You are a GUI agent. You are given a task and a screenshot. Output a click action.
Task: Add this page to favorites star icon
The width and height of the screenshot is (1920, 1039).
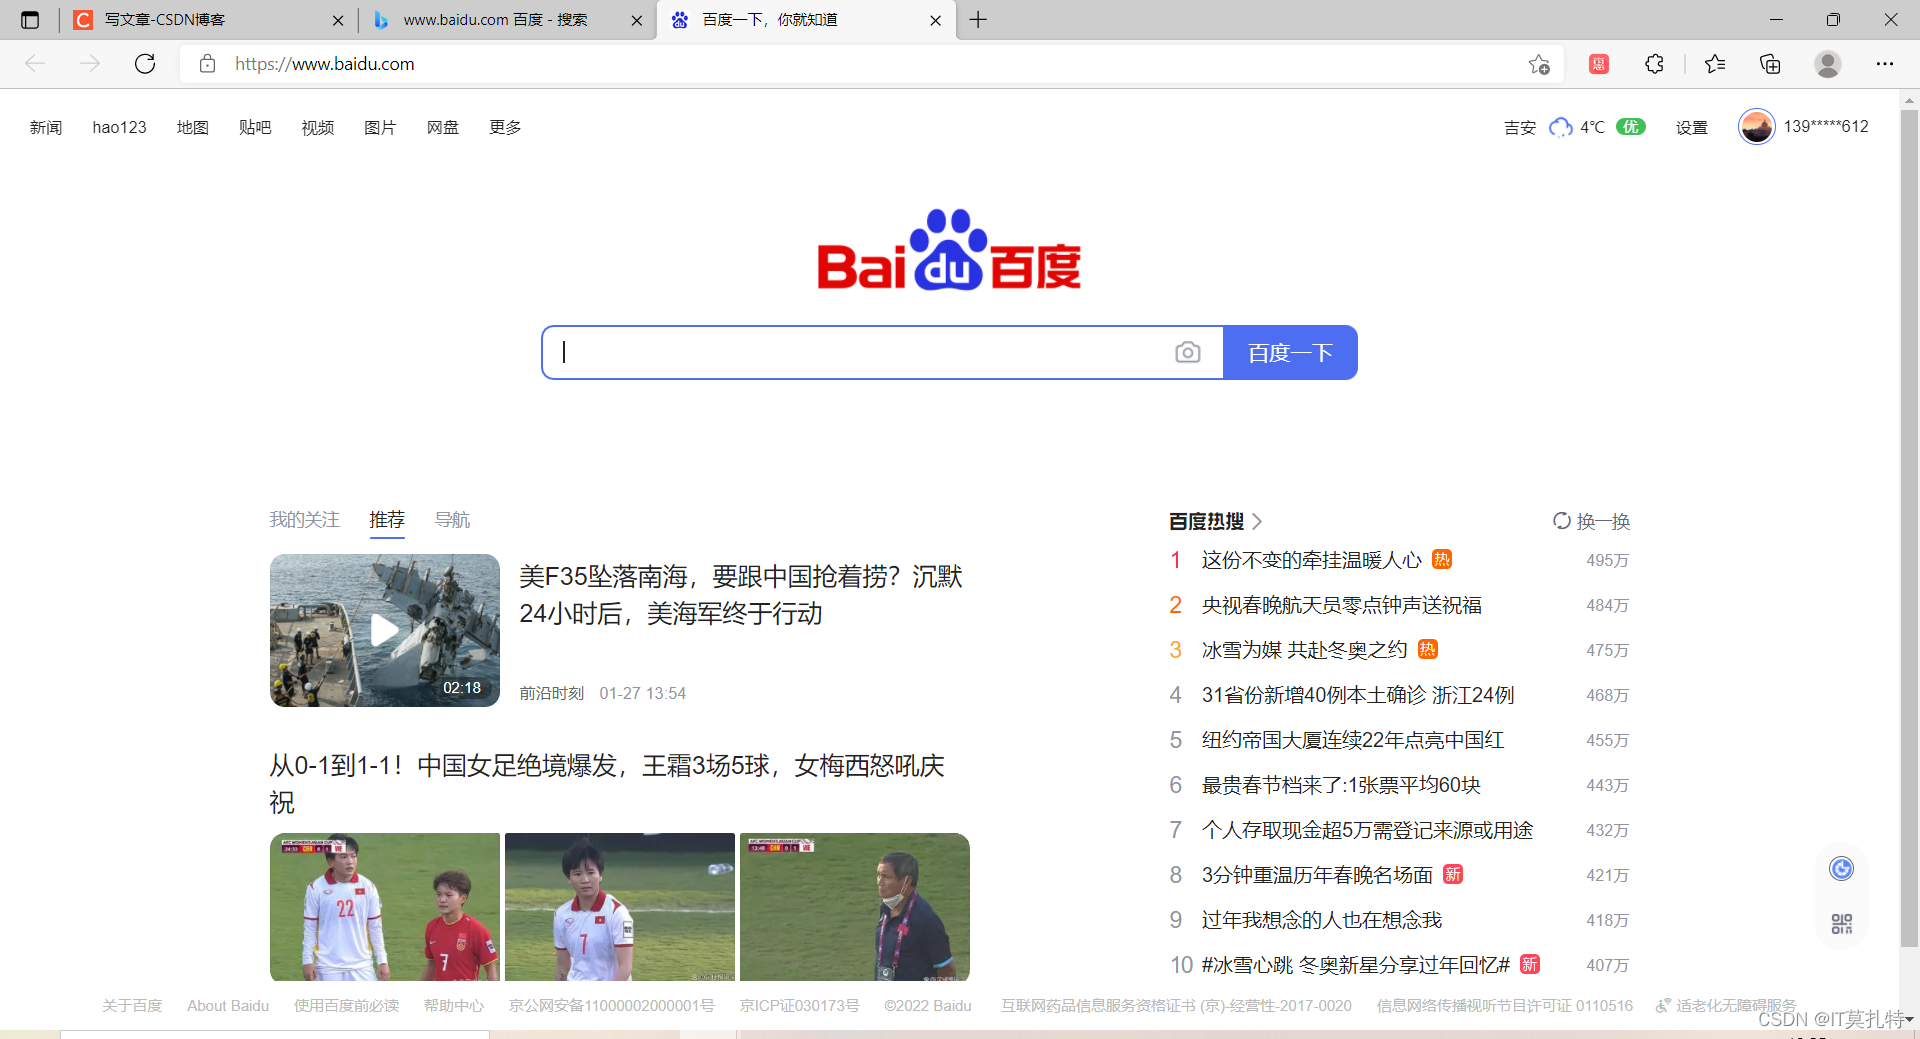1539,64
